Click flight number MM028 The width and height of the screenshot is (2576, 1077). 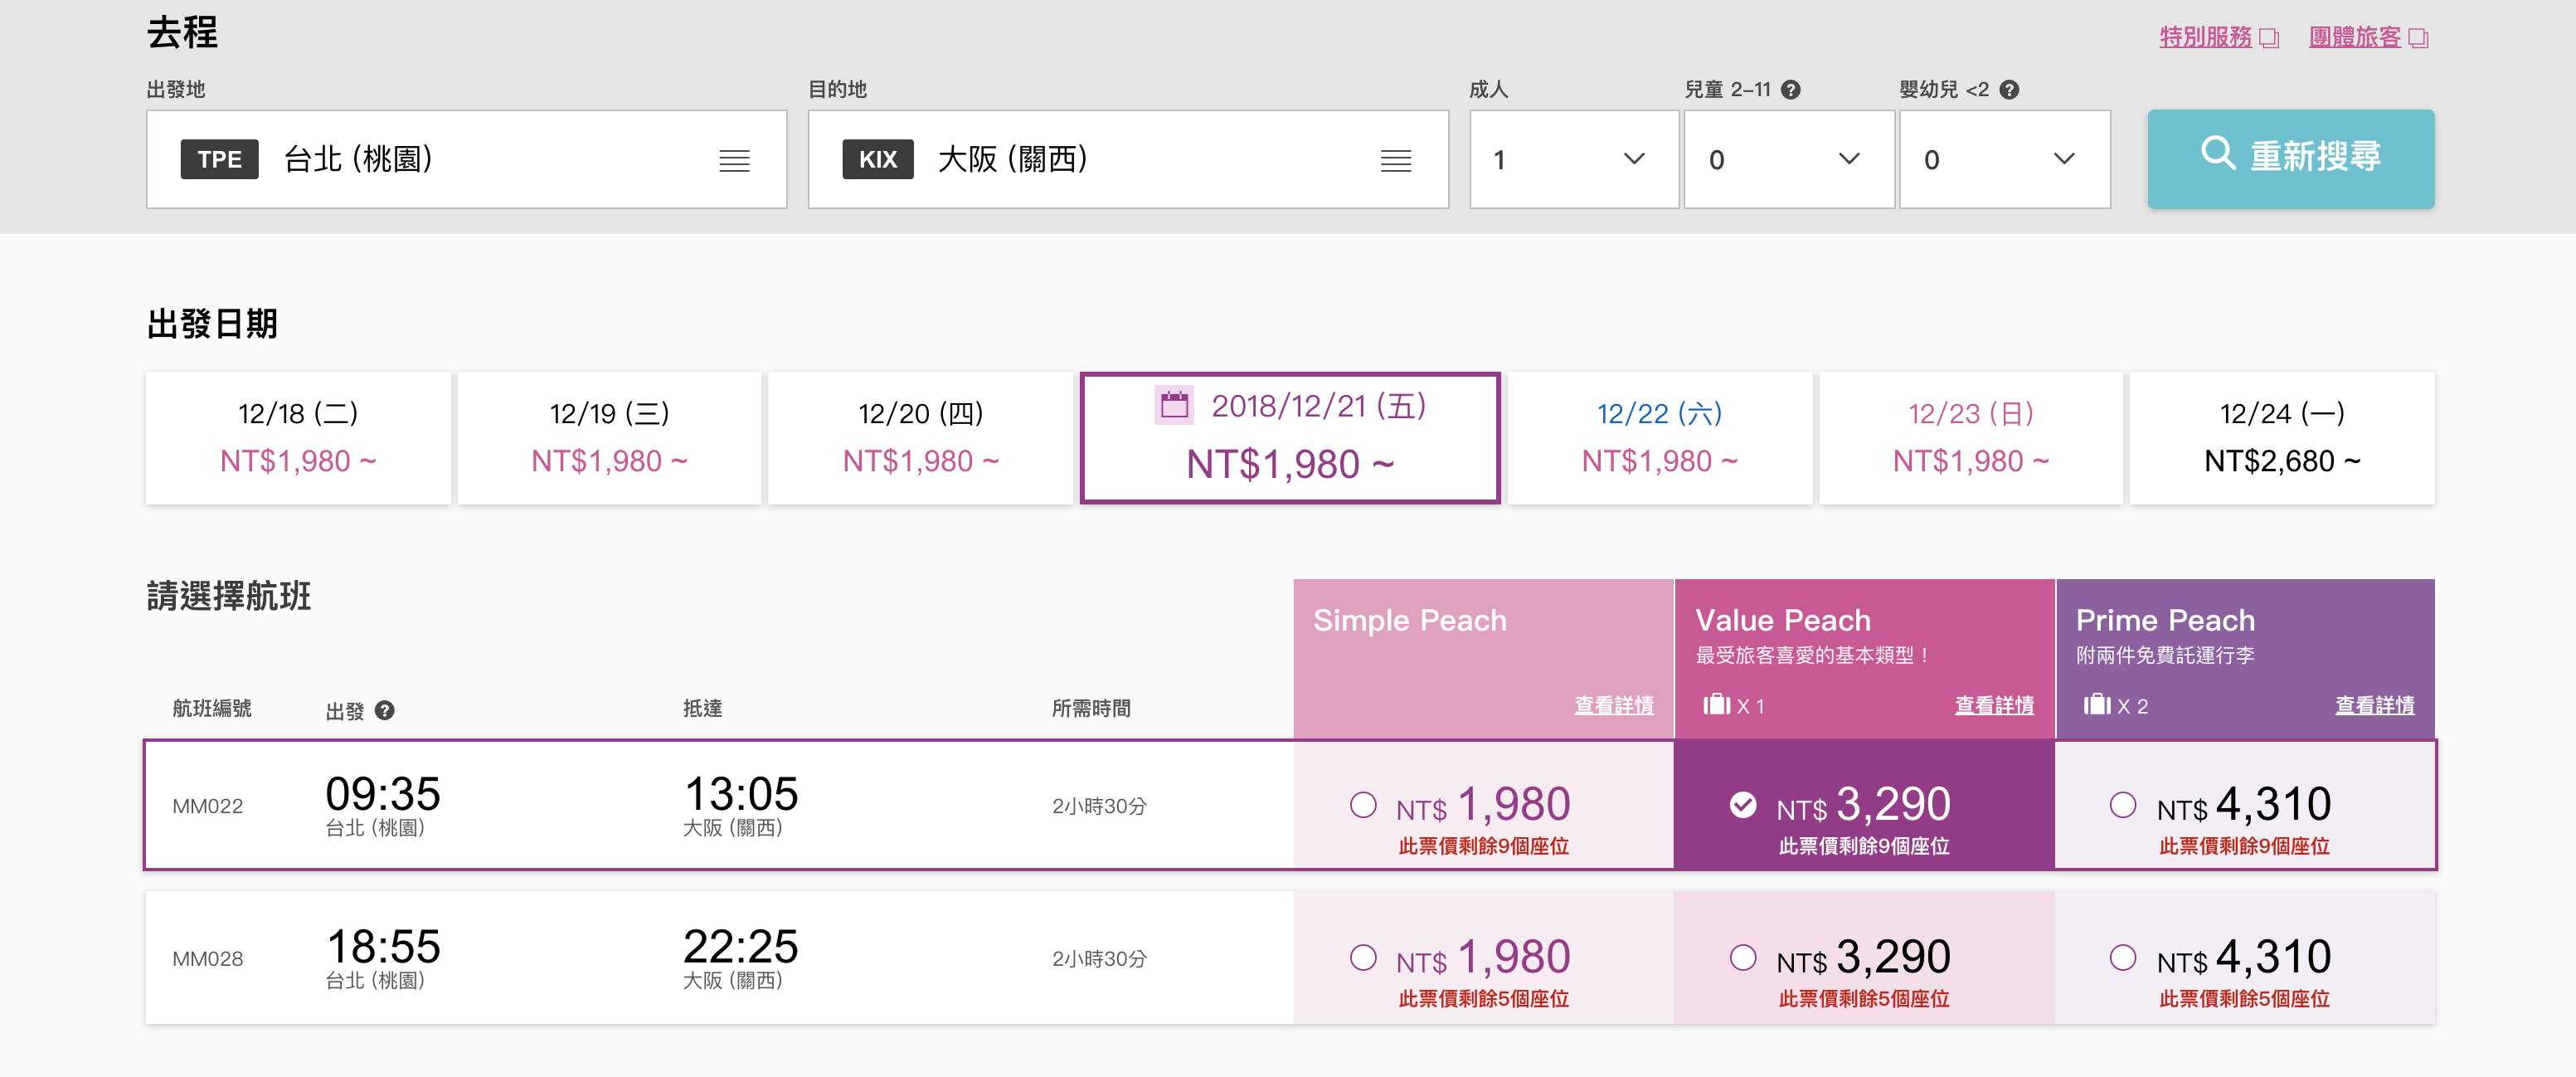pyautogui.click(x=207, y=959)
